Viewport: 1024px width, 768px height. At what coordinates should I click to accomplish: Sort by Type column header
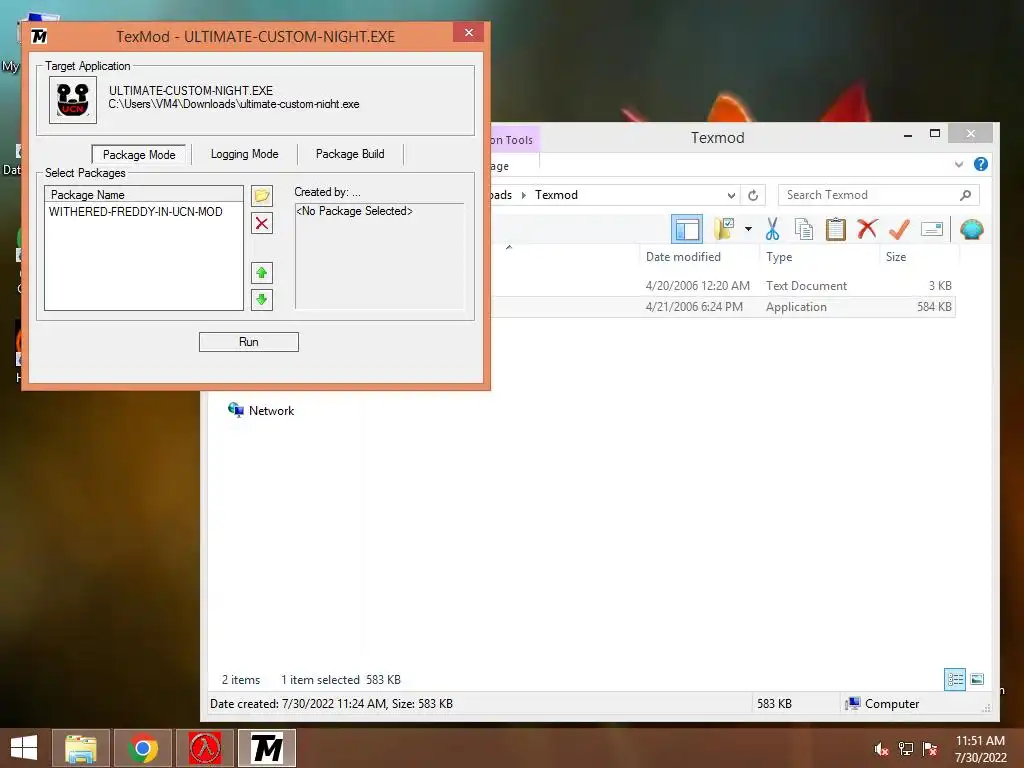click(779, 257)
